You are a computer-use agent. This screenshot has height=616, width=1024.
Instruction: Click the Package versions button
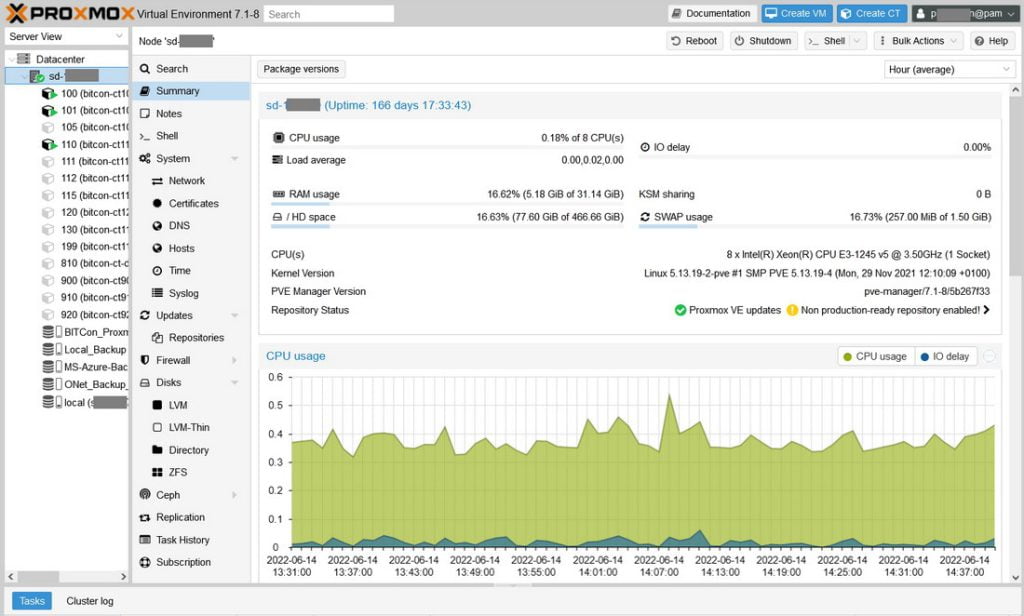point(301,69)
